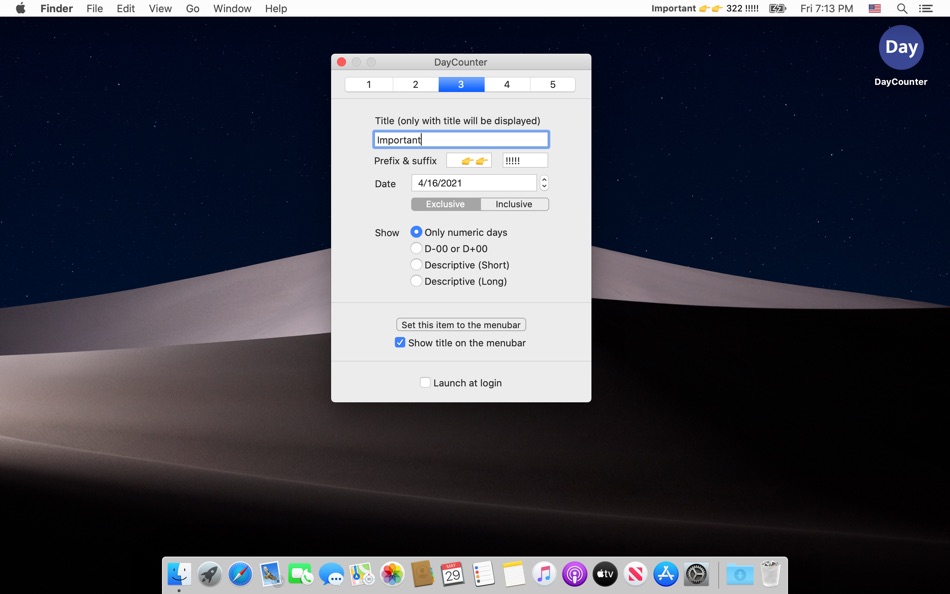Click the US flag input source icon
Viewport: 950px width, 594px height.
875,8
